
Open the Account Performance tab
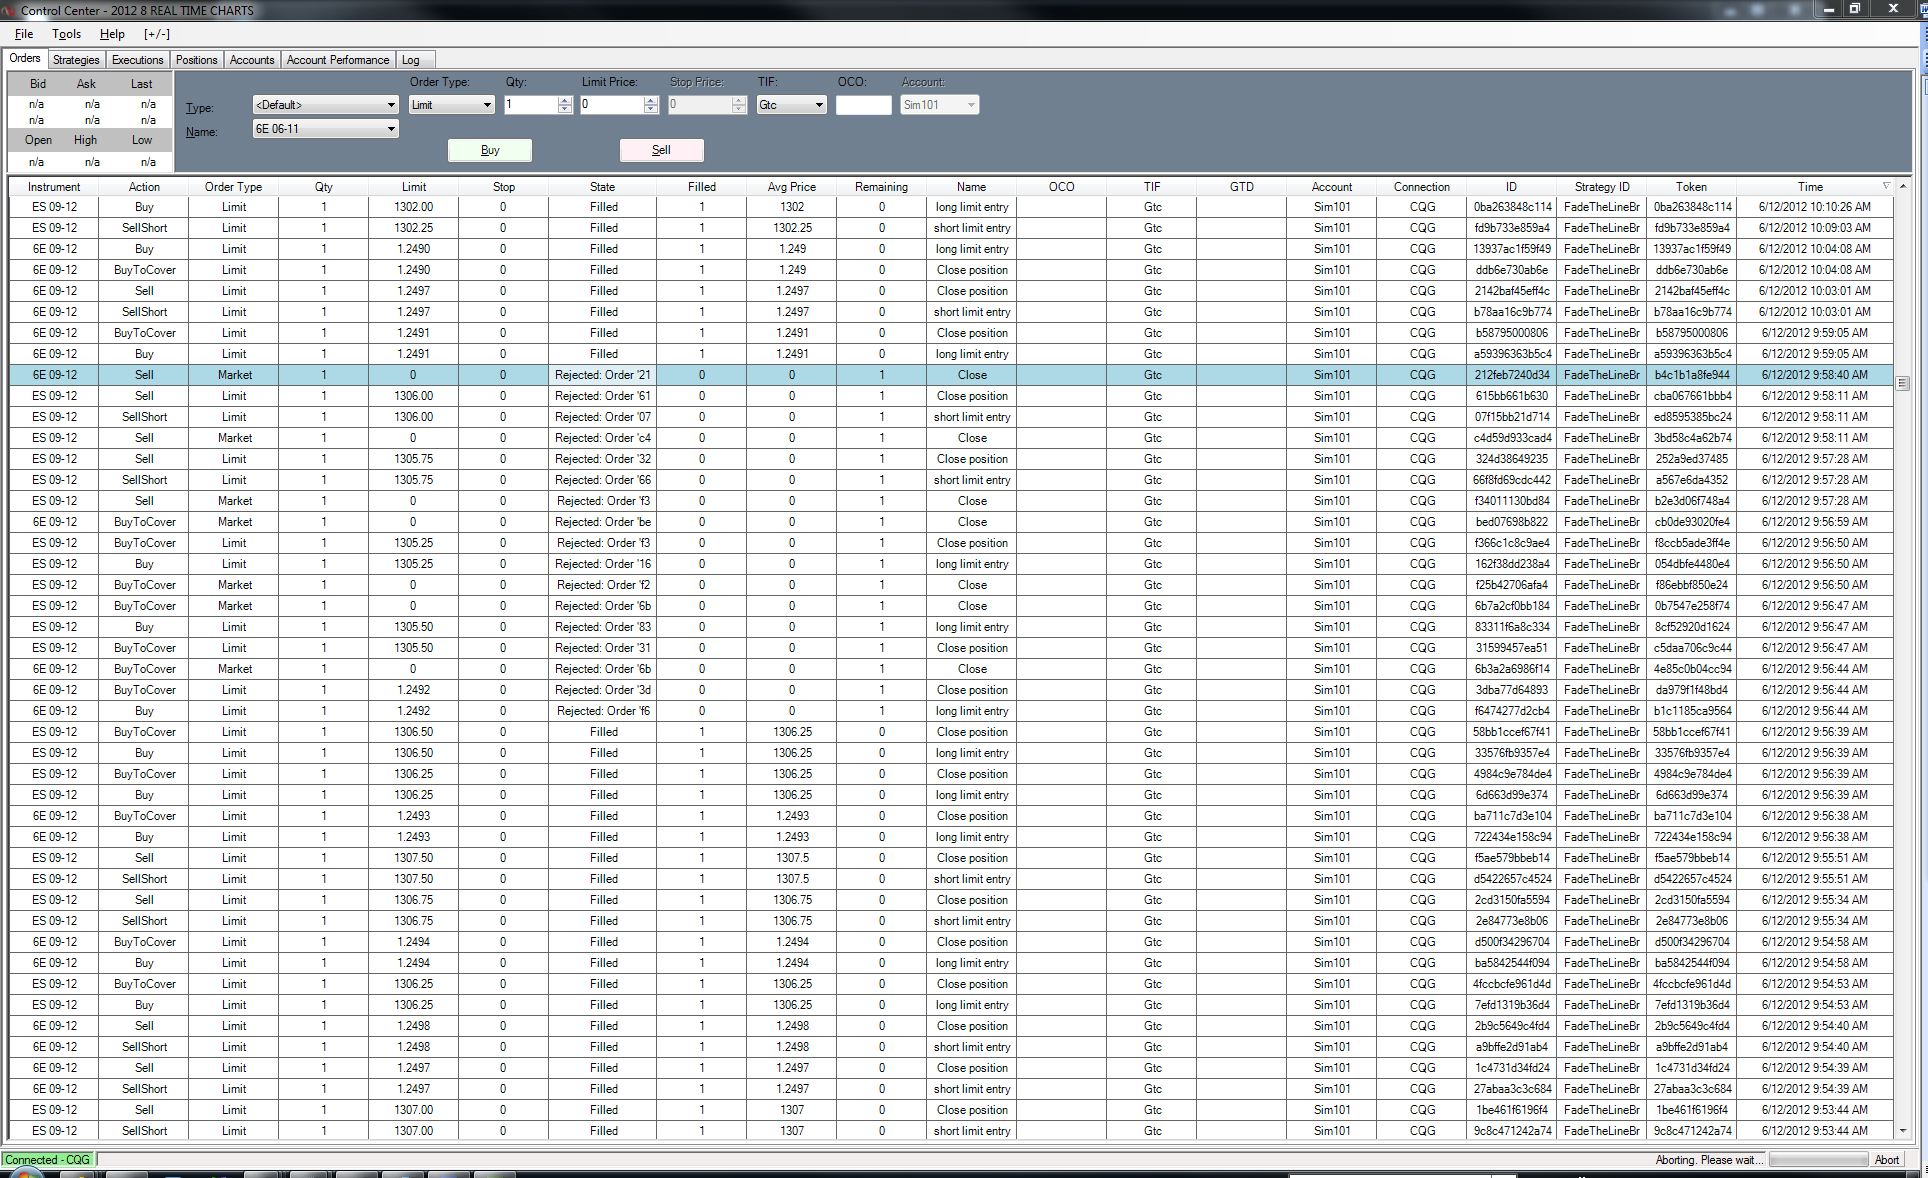pos(337,60)
